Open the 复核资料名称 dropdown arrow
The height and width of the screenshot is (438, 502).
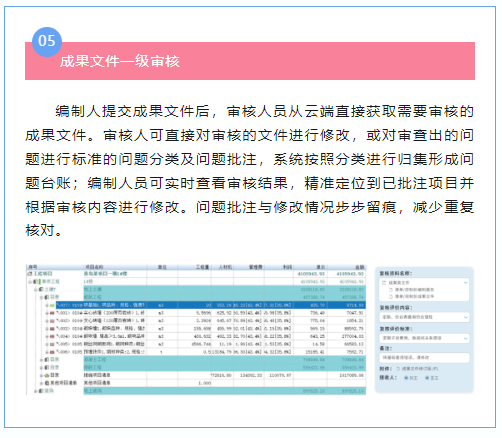pos(465,282)
